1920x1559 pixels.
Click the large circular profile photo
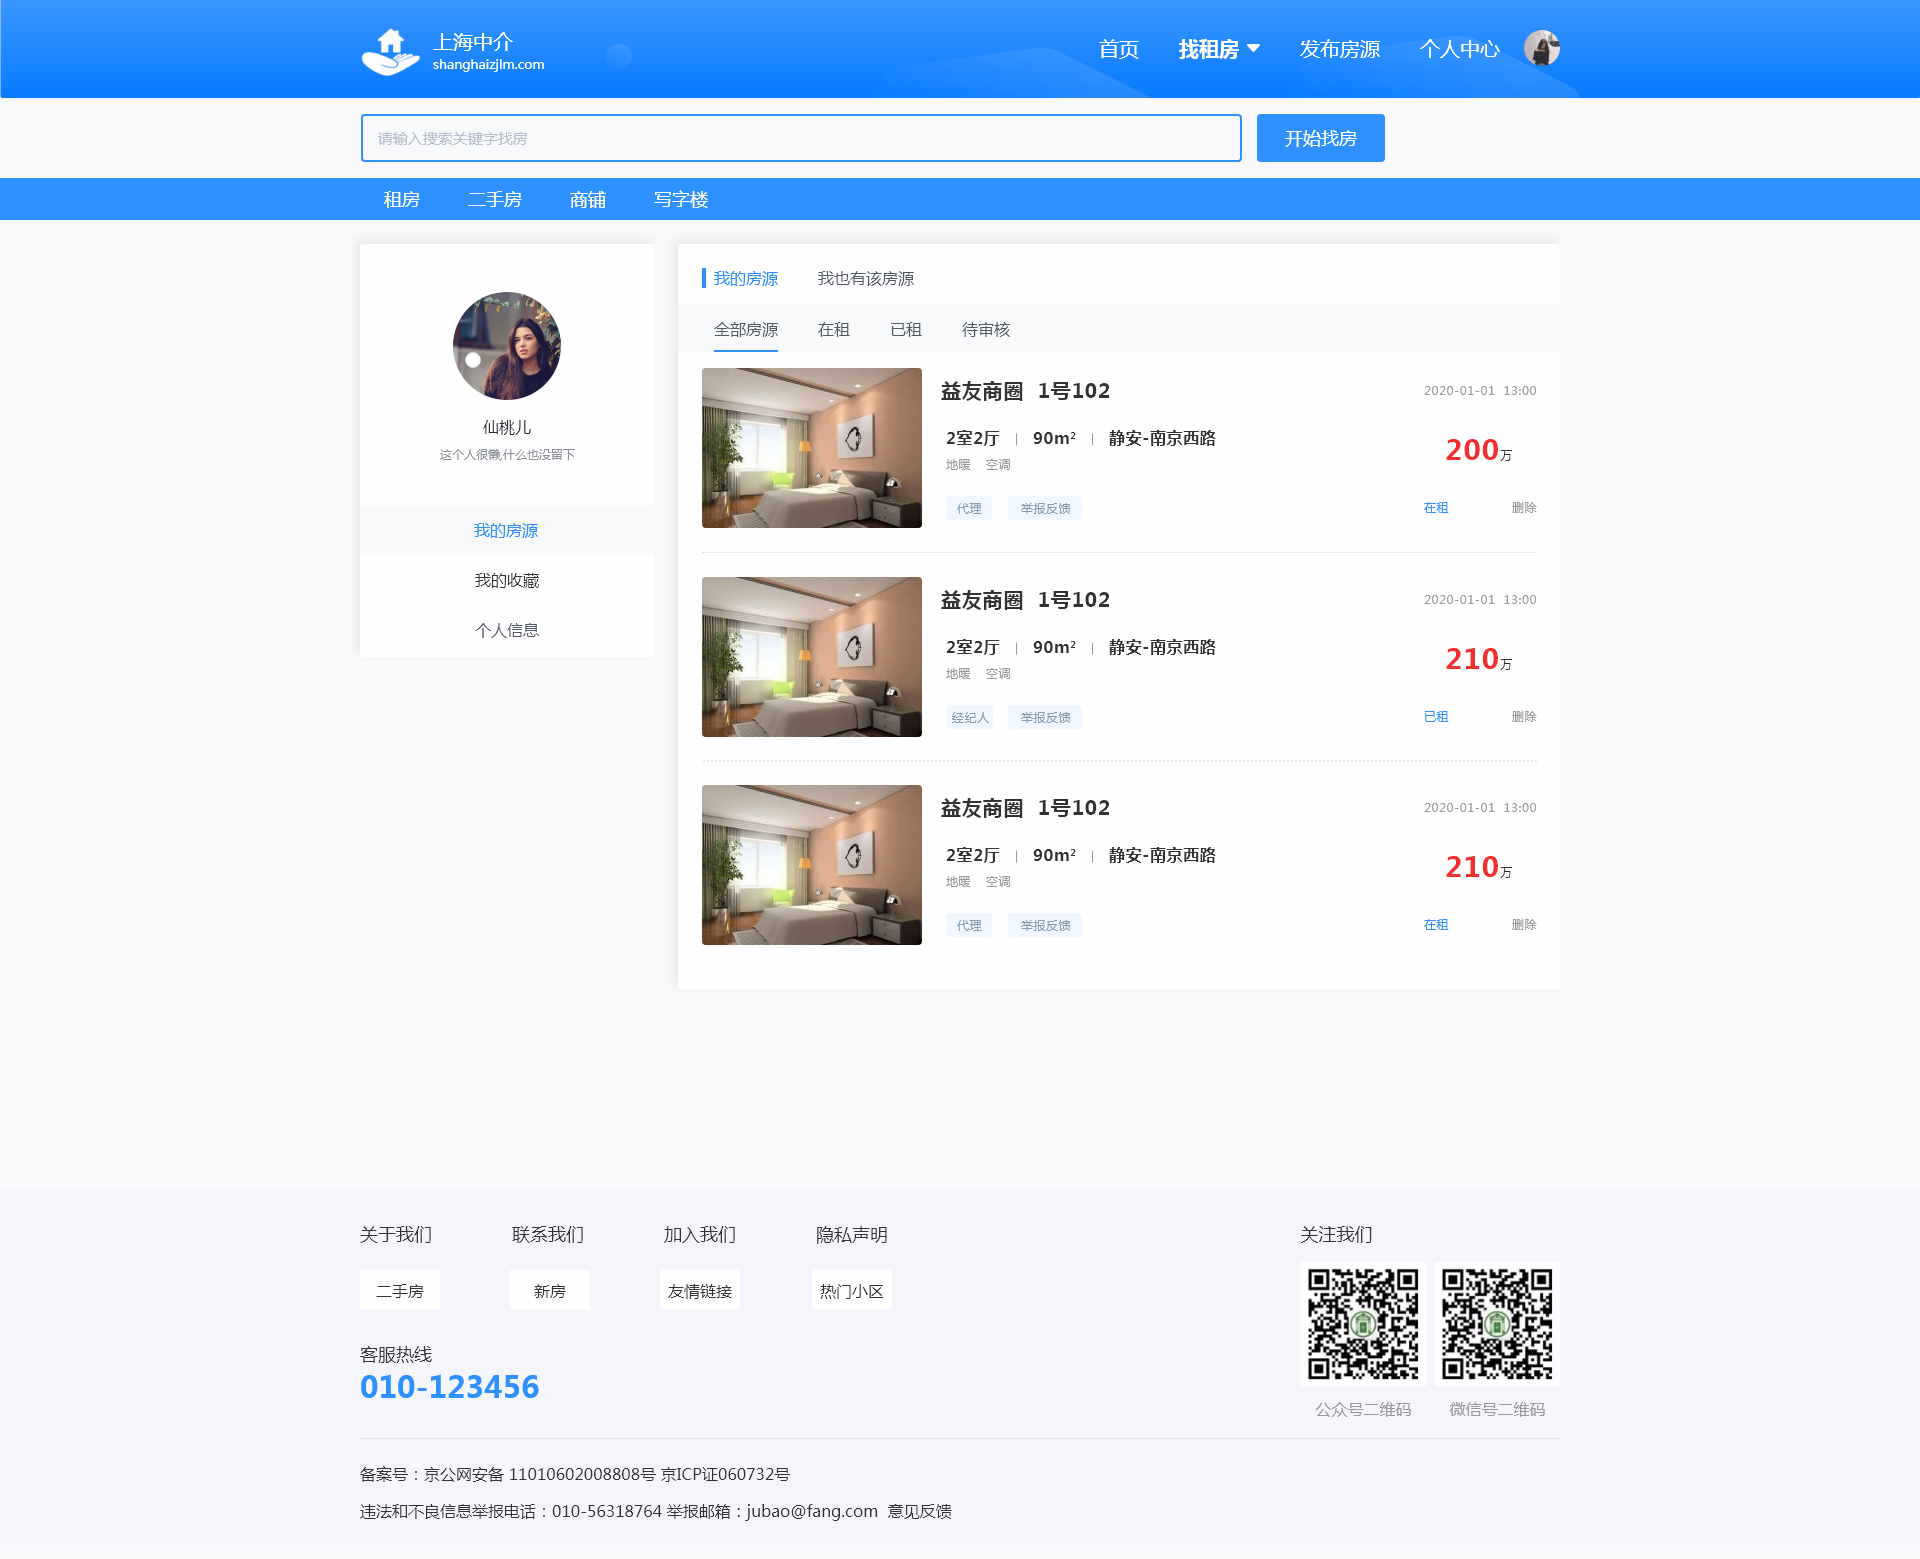pos(506,346)
